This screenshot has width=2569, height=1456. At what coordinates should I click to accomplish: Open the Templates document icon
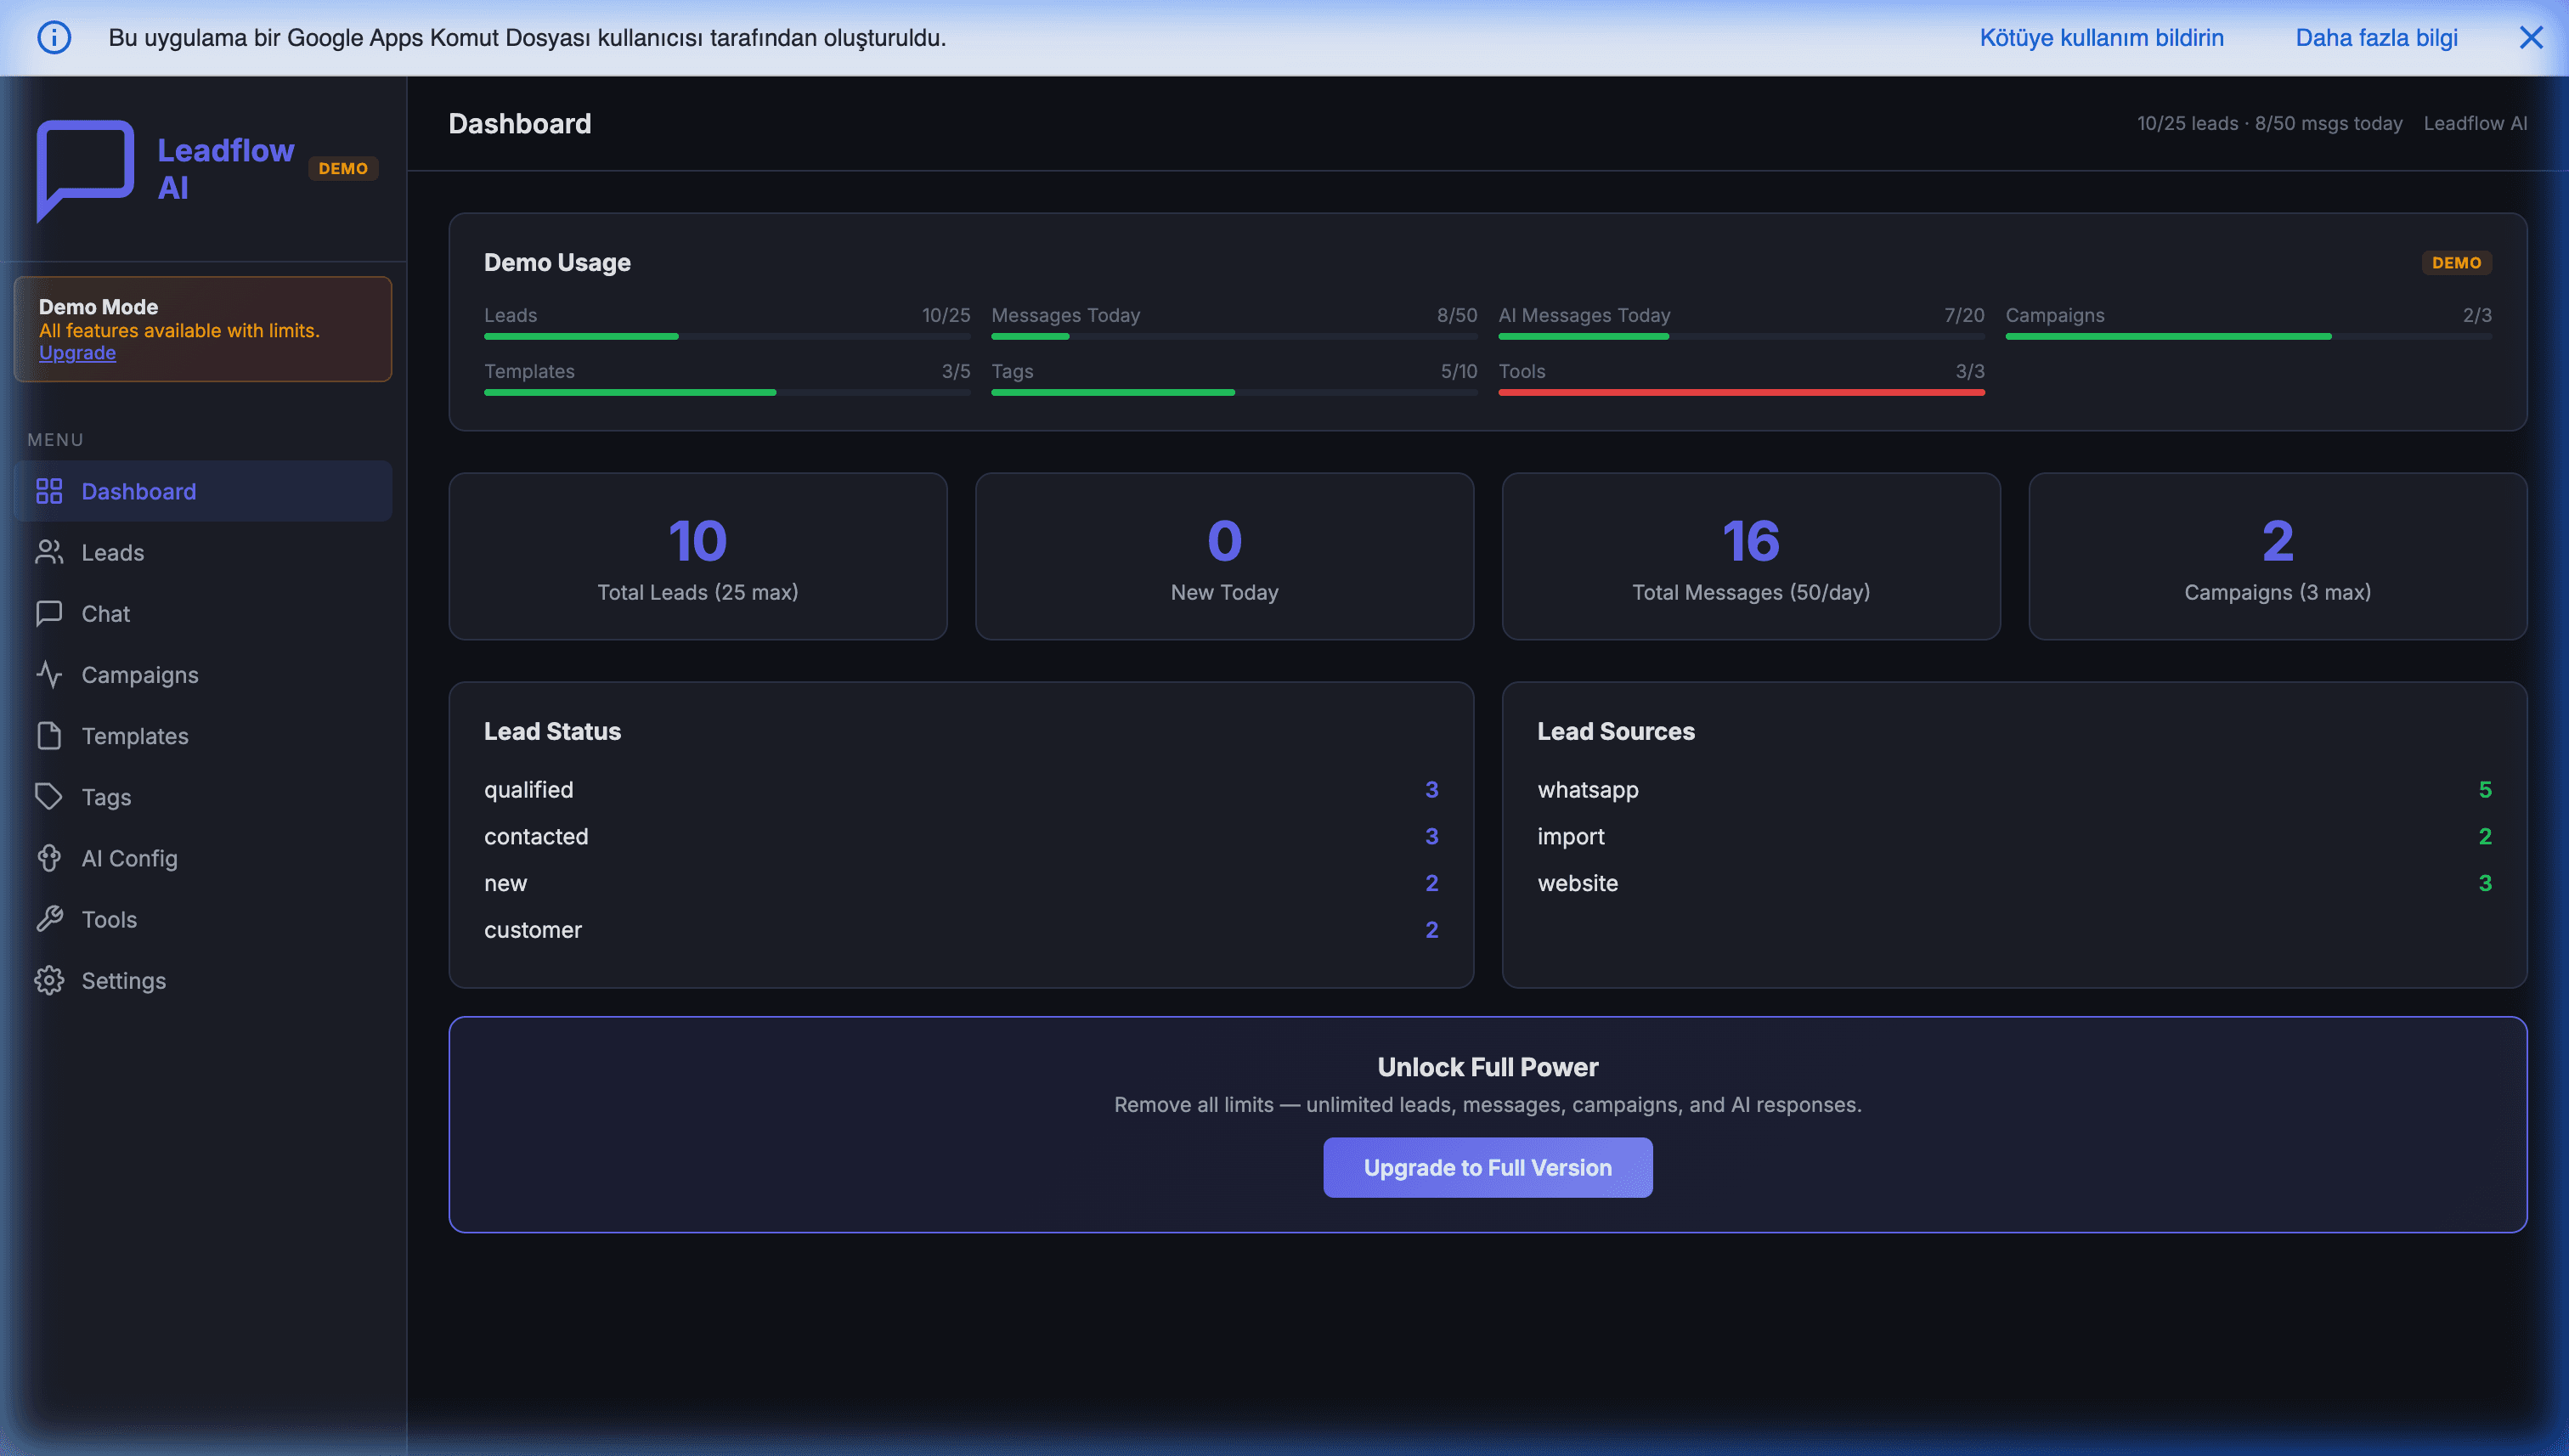(50, 735)
